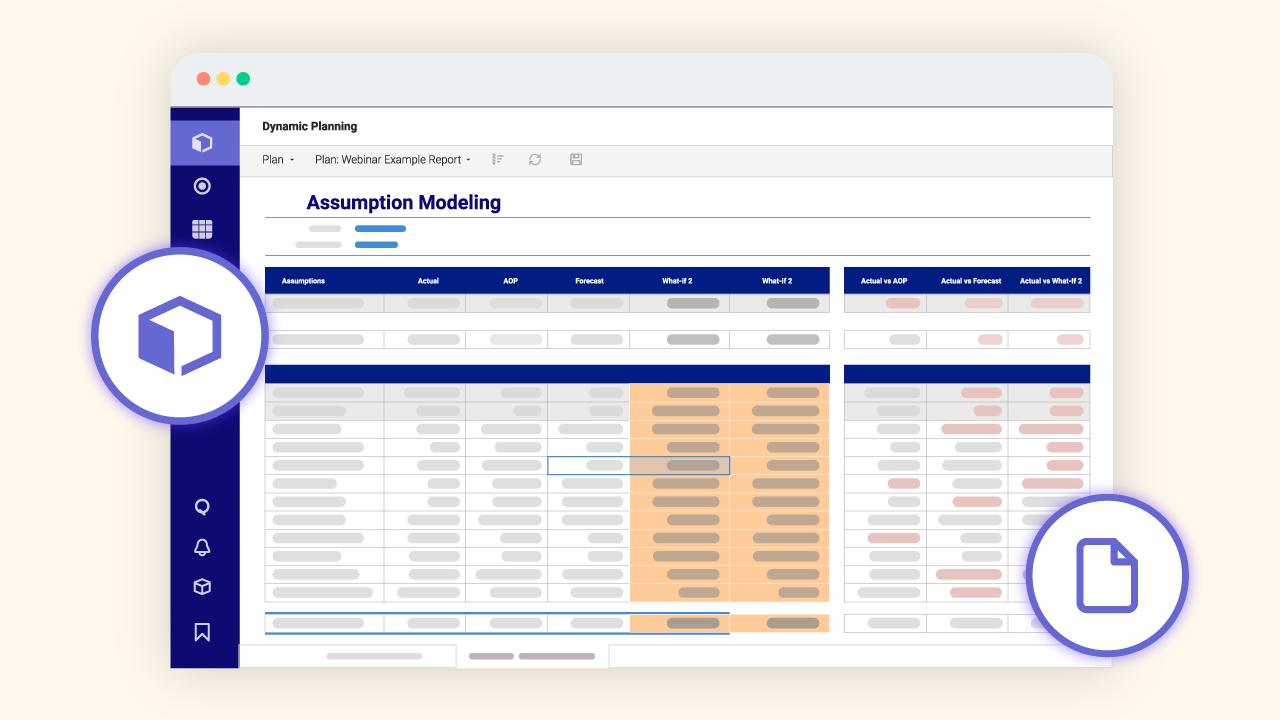
Task: Open the notifications bell icon
Action: pyautogui.click(x=202, y=547)
